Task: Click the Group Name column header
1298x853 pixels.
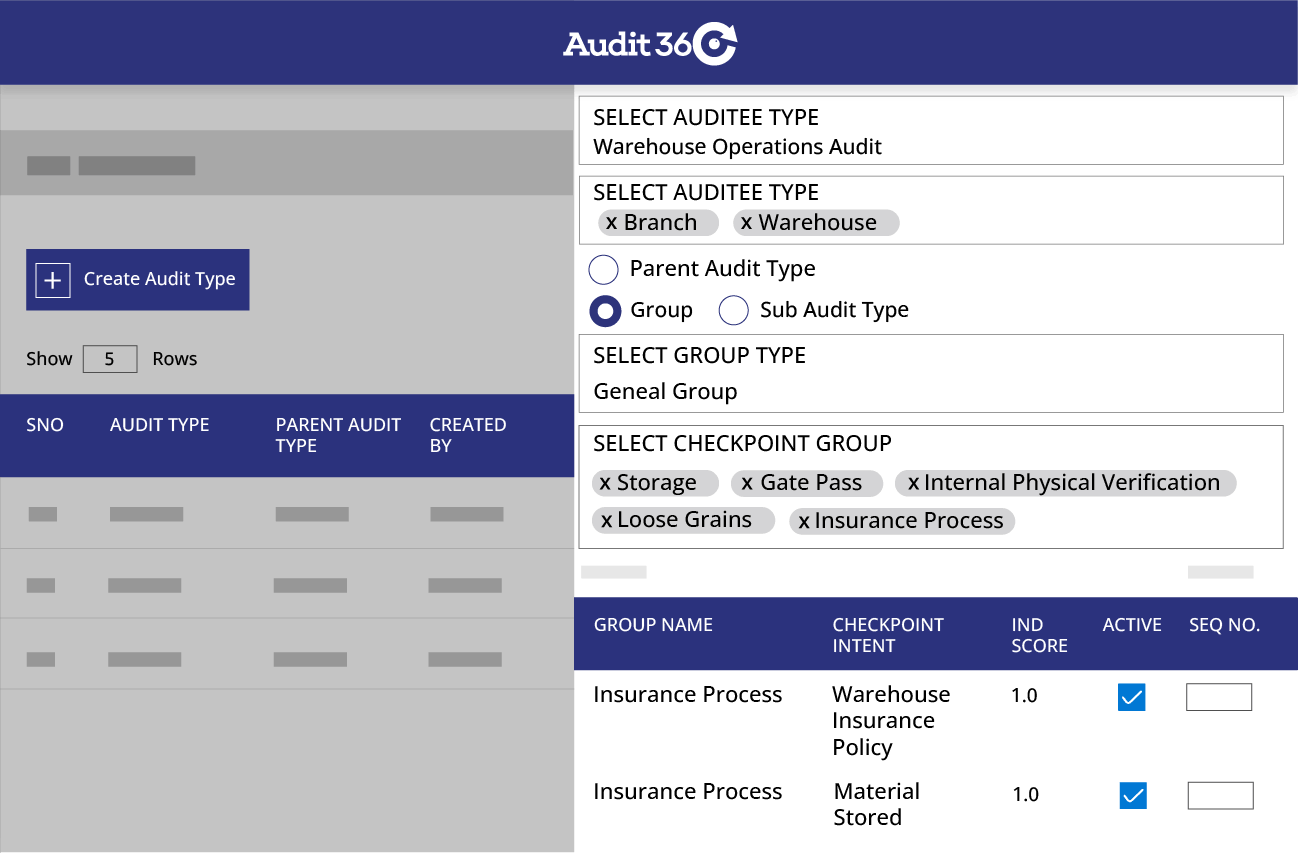Action: click(x=653, y=624)
